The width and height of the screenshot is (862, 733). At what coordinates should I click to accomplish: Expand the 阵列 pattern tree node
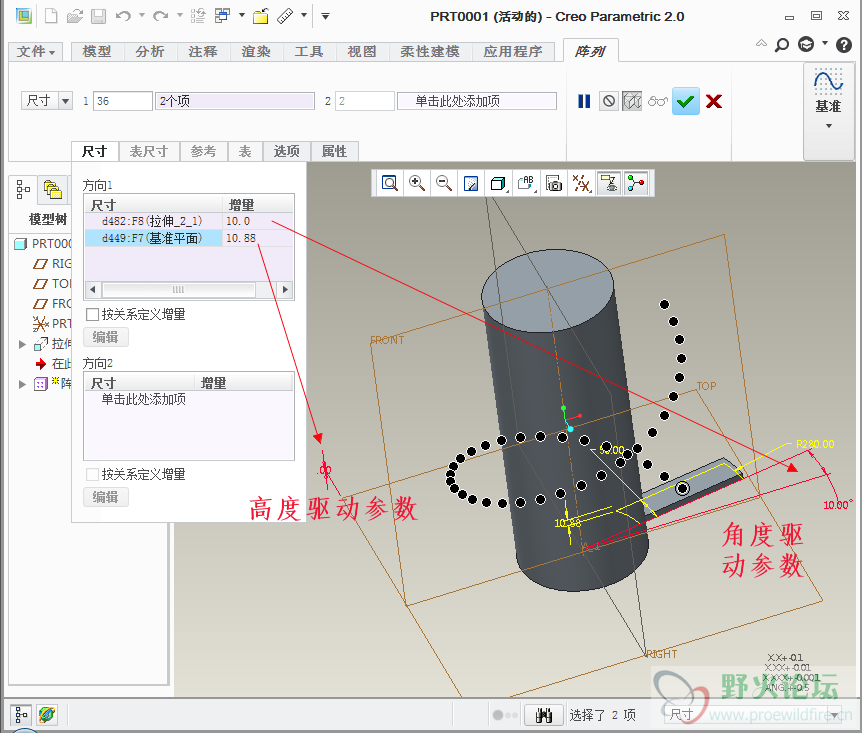pyautogui.click(x=23, y=384)
